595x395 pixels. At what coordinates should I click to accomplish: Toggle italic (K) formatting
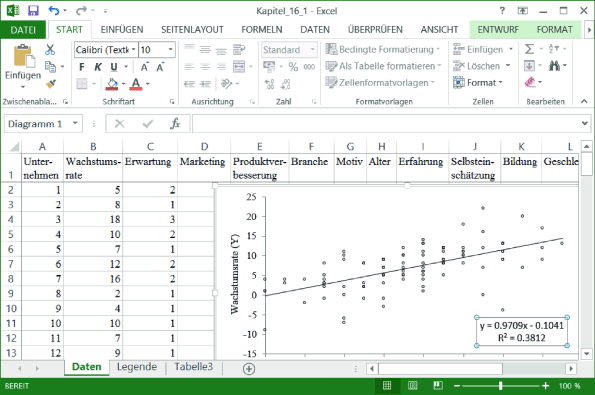[98, 67]
